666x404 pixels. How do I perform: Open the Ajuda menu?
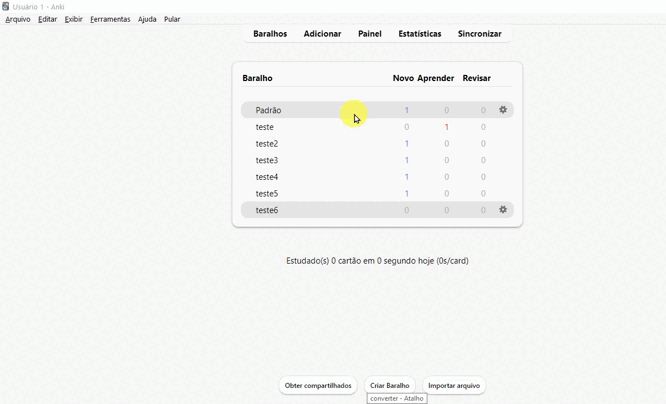[x=147, y=19]
